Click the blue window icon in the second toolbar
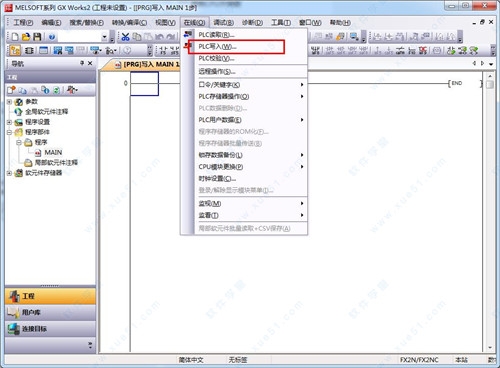Viewport: 500px width, 368px height. 43,50
